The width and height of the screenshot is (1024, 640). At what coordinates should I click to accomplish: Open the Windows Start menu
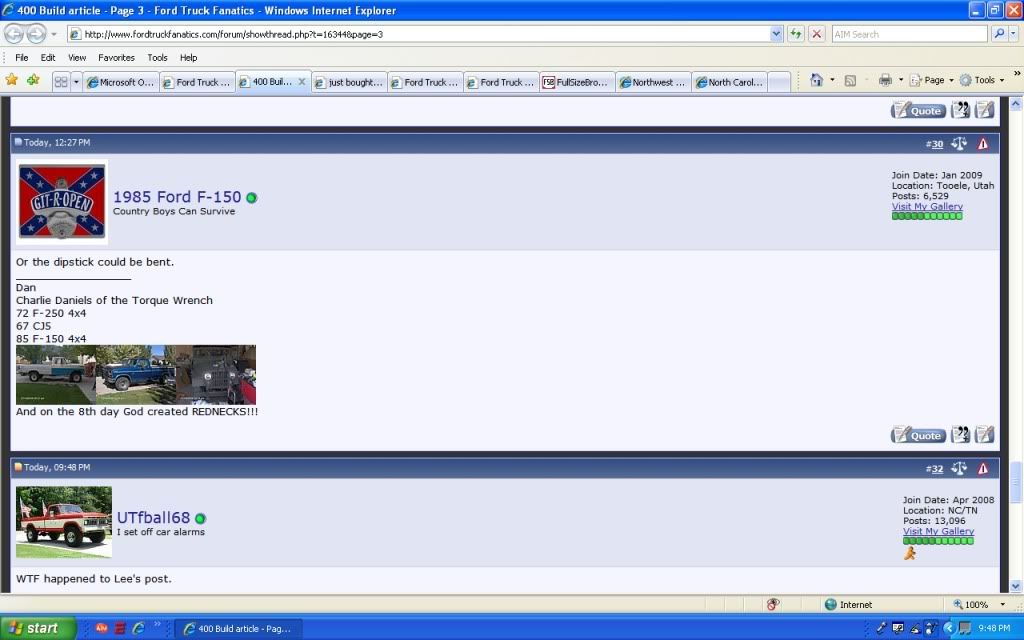click(x=37, y=628)
